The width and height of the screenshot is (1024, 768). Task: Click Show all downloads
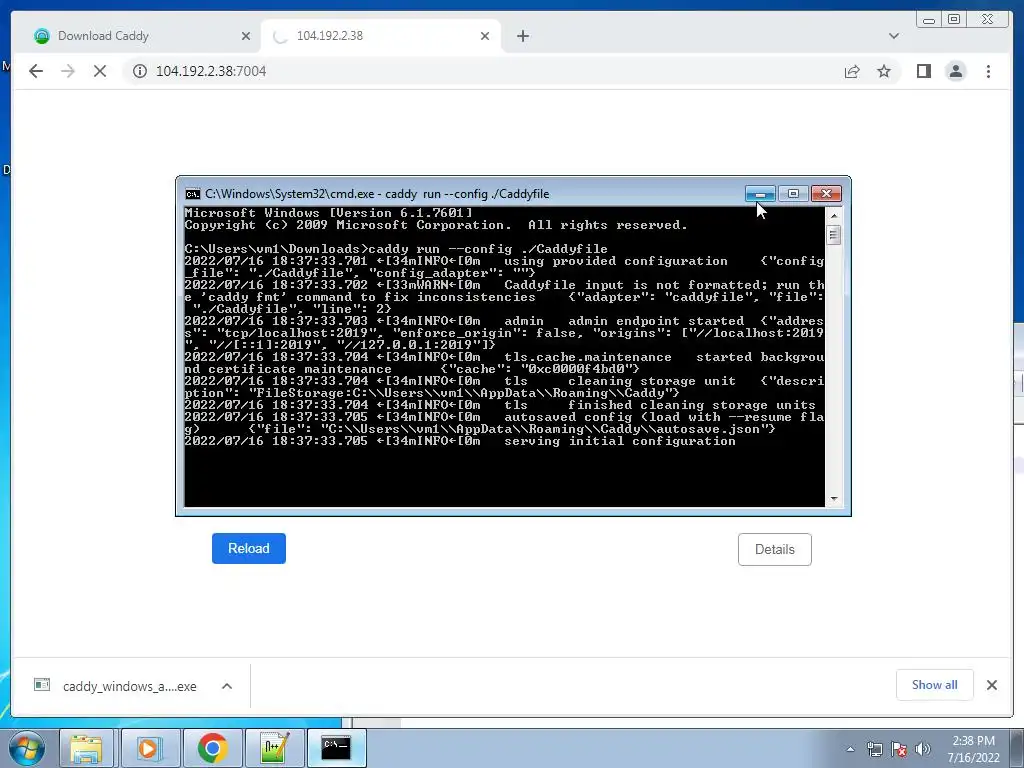[935, 685]
